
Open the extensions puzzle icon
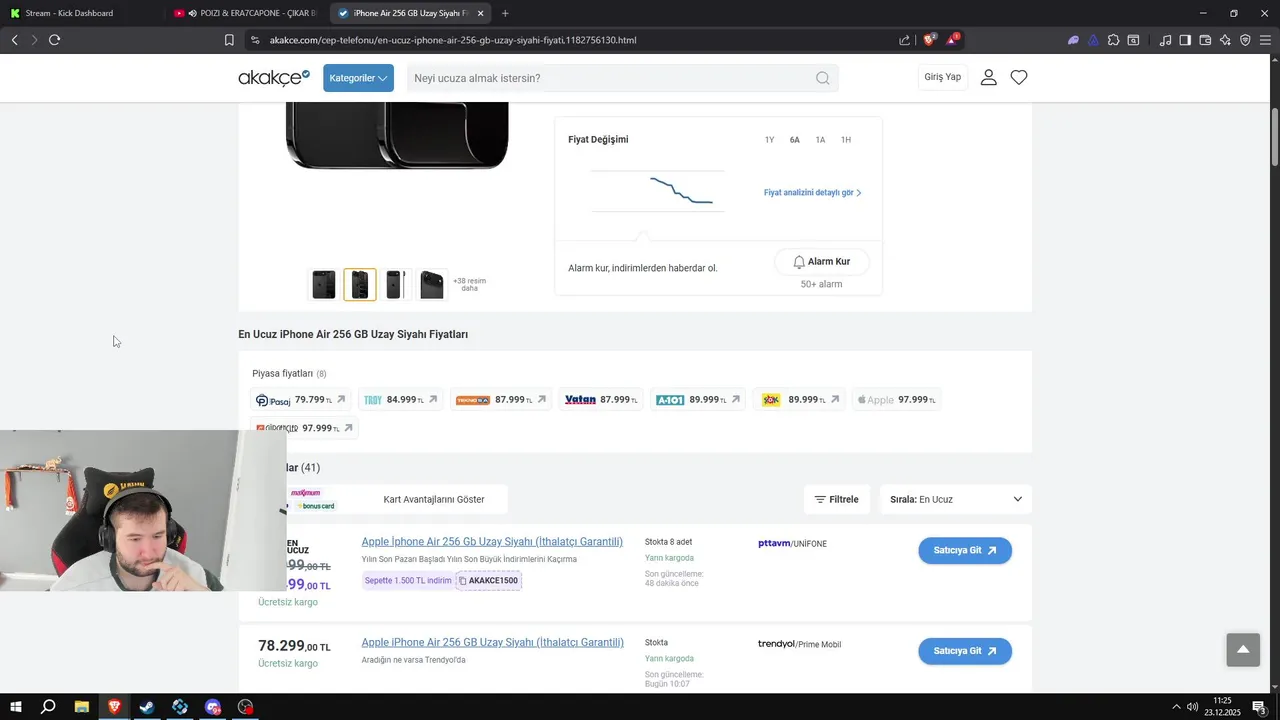[1113, 40]
